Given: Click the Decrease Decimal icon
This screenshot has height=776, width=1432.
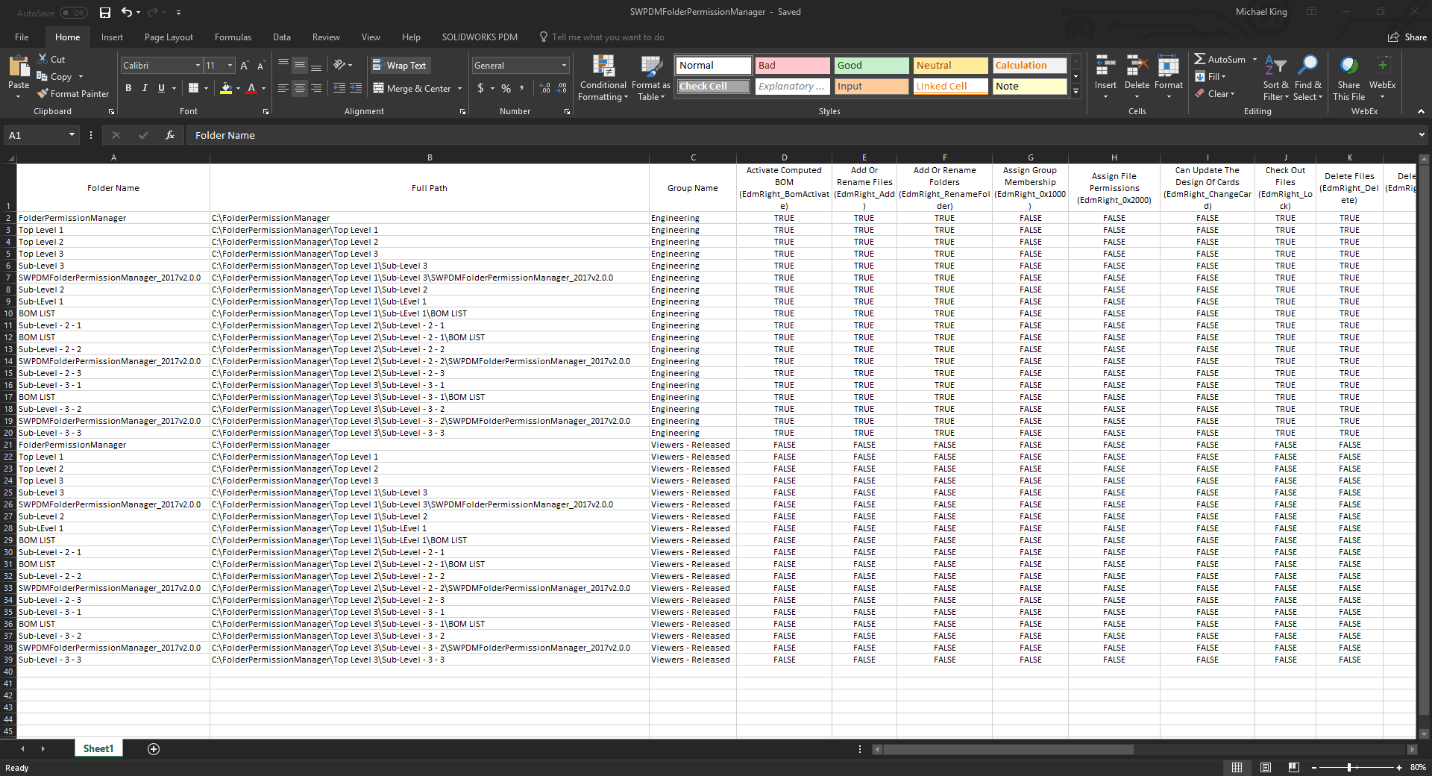Looking at the screenshot, I should point(560,88).
